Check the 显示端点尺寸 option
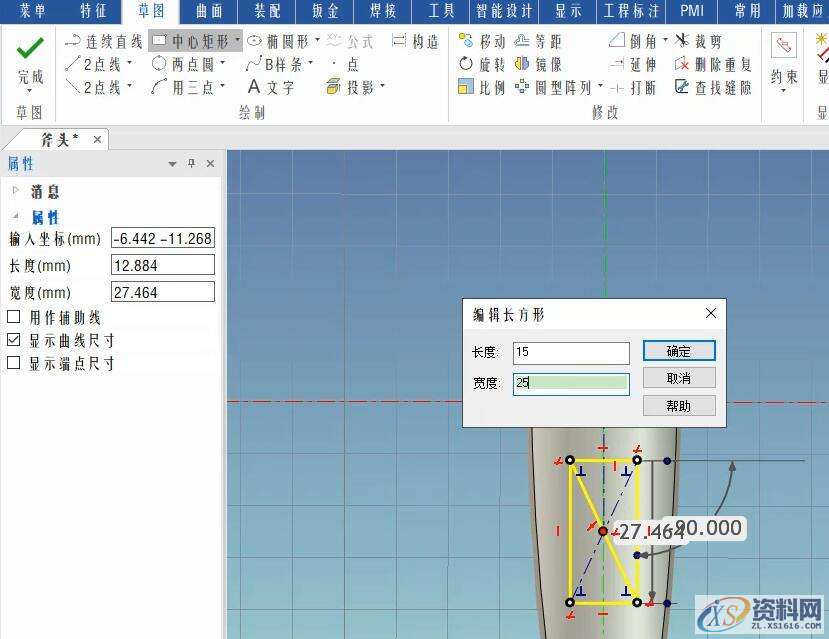Viewport: 829px width, 639px height. (15, 362)
